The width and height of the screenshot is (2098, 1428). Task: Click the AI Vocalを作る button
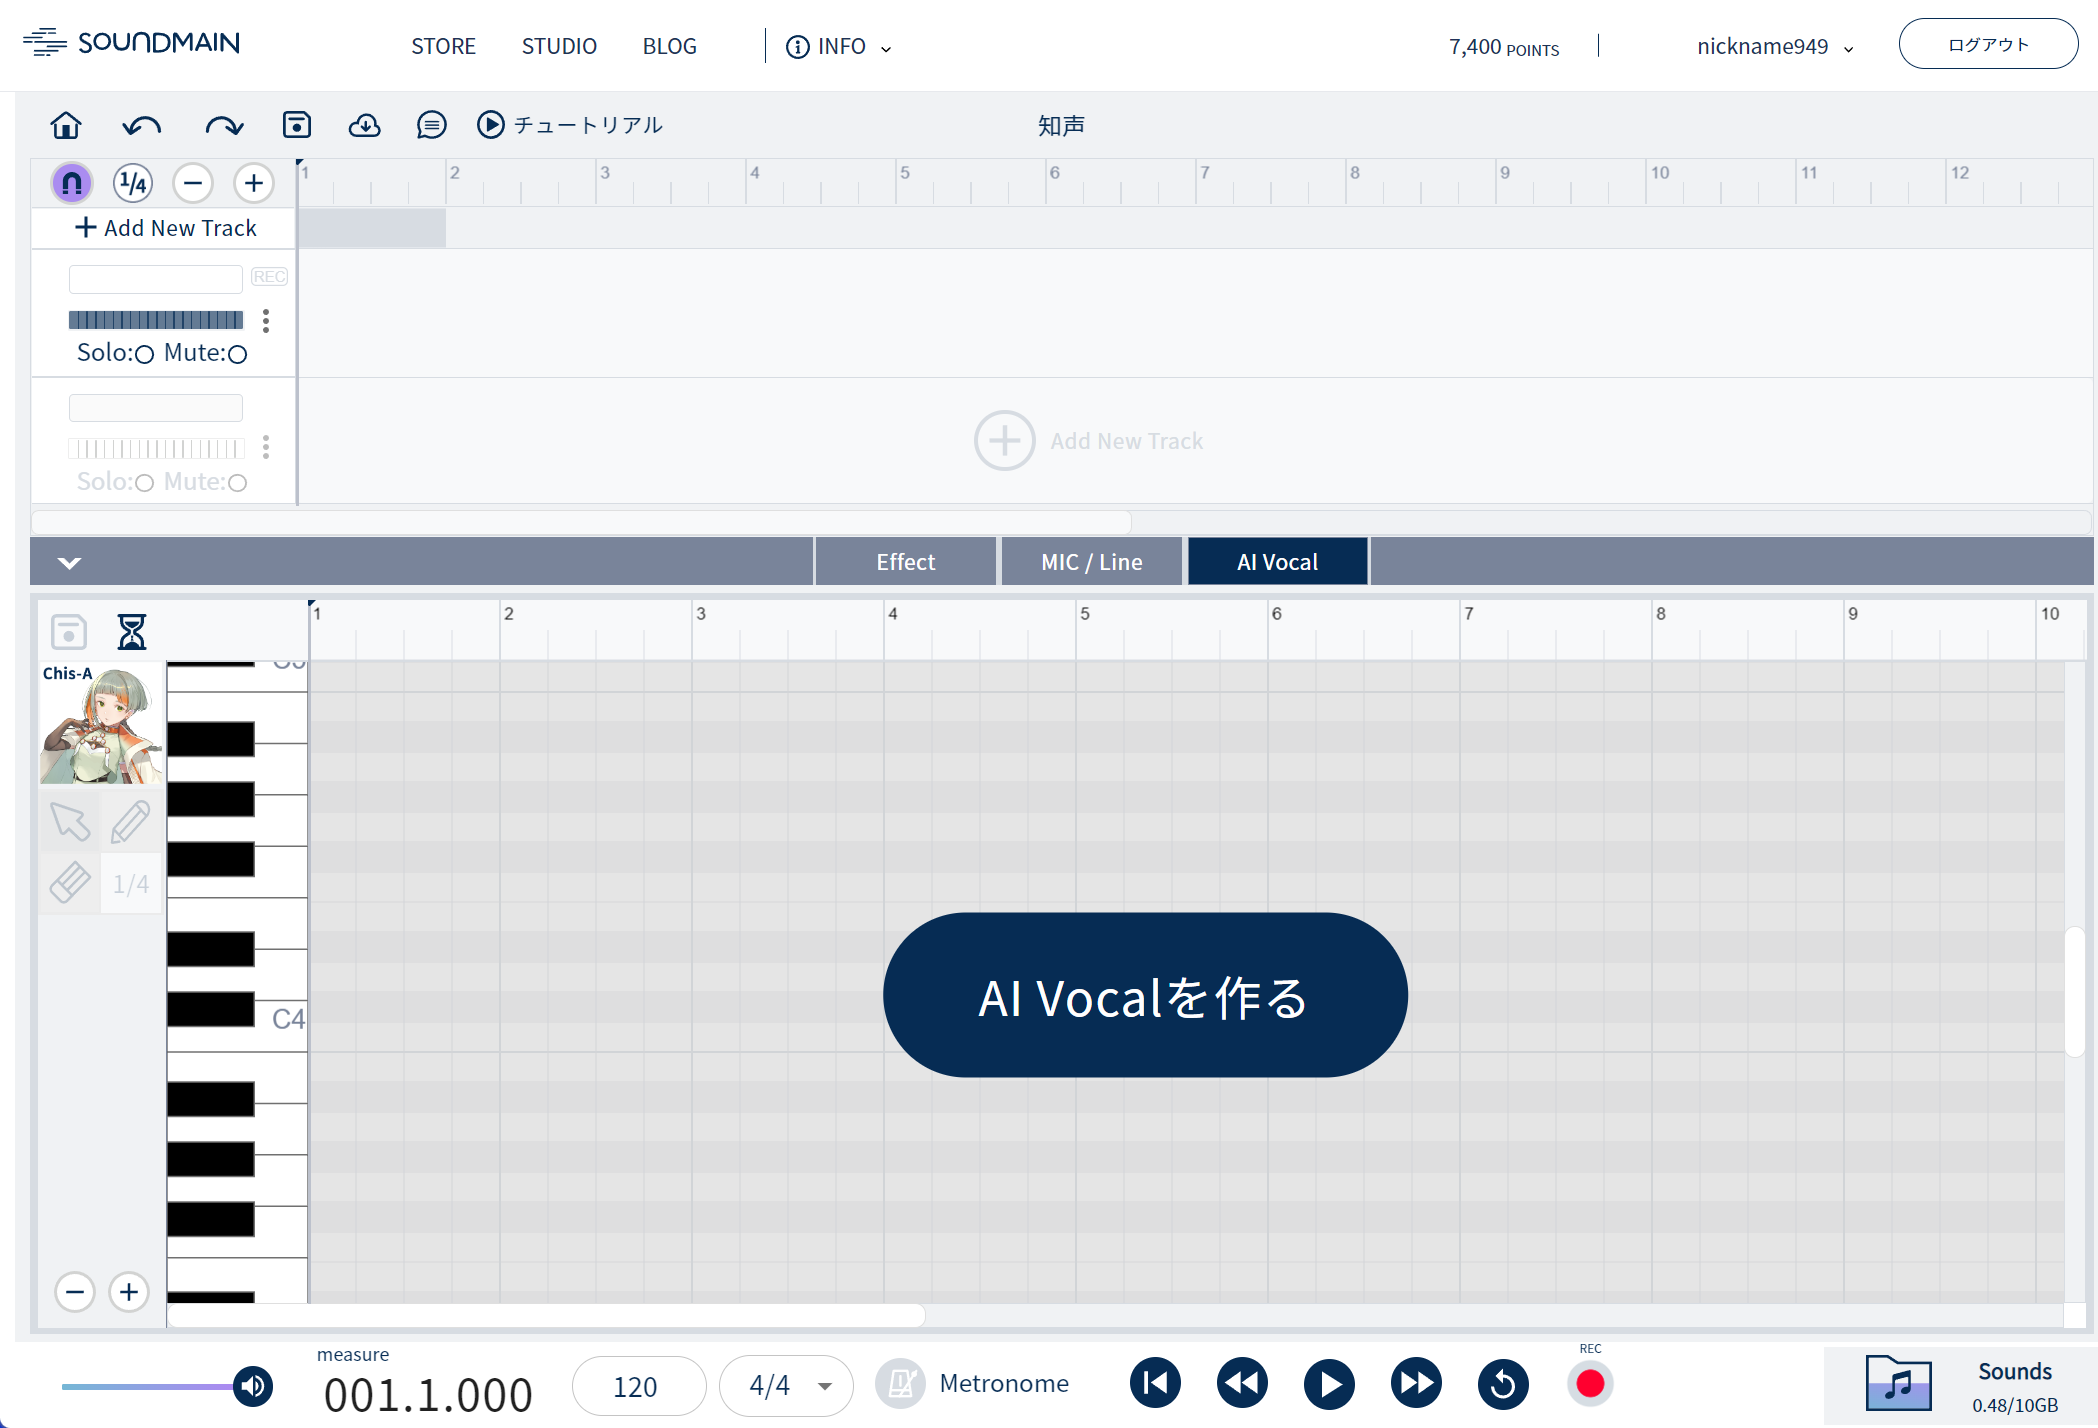point(1144,996)
